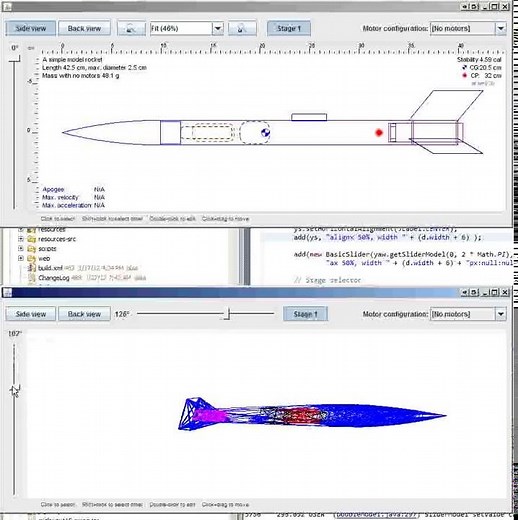Click the CG marker on the rocket
This screenshot has width=518, height=520.
[265, 133]
